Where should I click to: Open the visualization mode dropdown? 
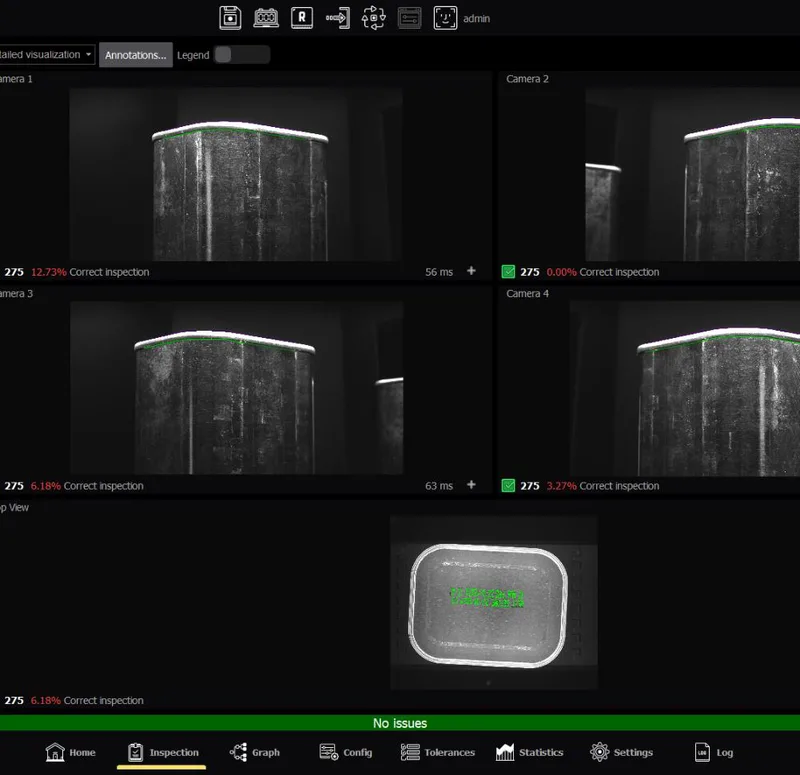point(47,55)
